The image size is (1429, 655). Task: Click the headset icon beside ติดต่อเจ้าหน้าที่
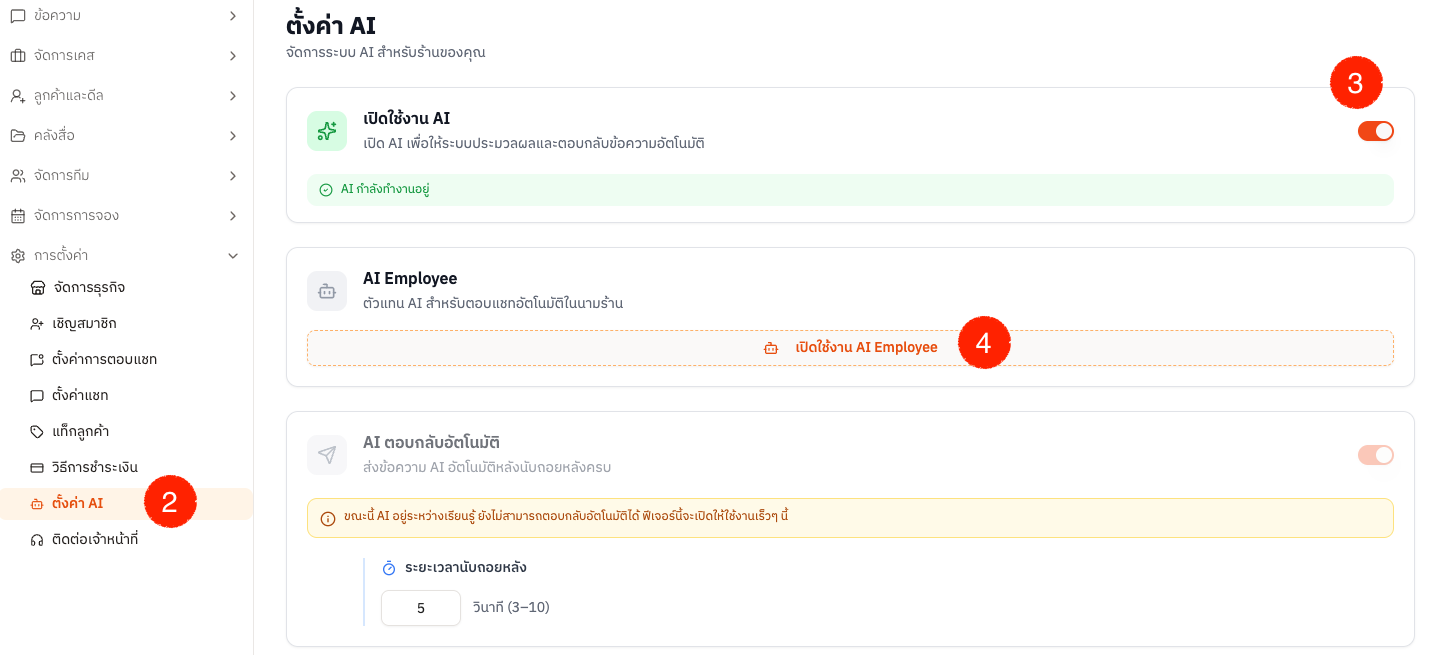coord(38,540)
